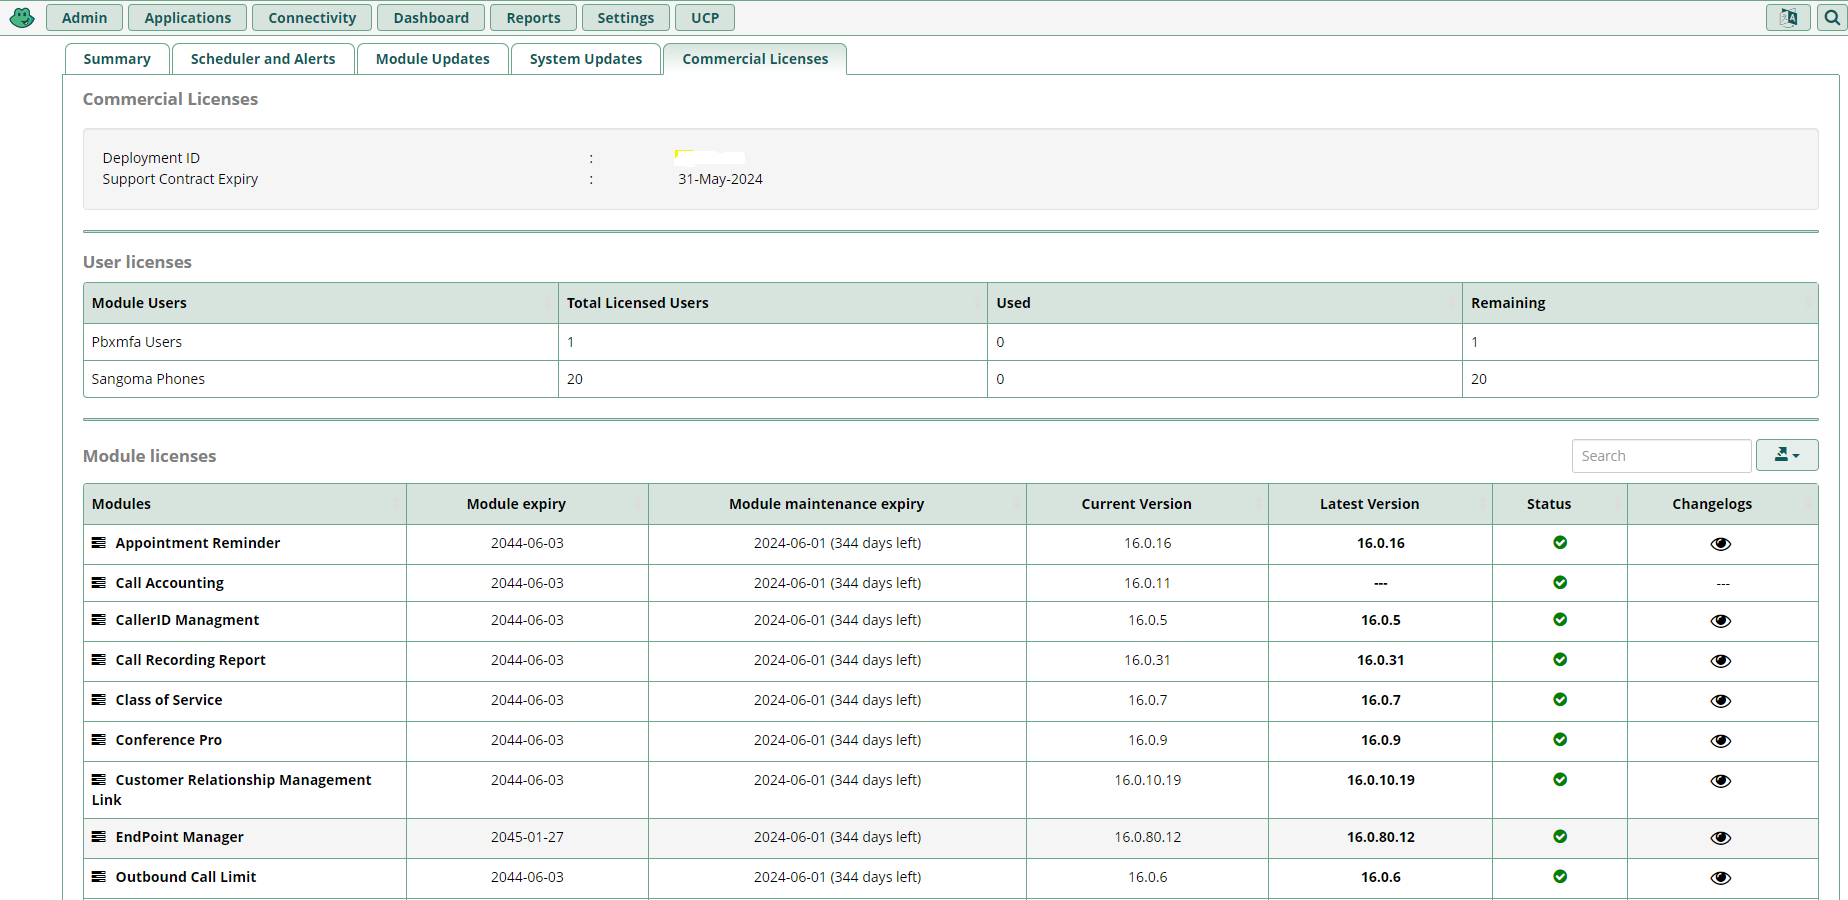Click the Appointment Reminder green status check
1848x900 pixels.
tap(1560, 542)
